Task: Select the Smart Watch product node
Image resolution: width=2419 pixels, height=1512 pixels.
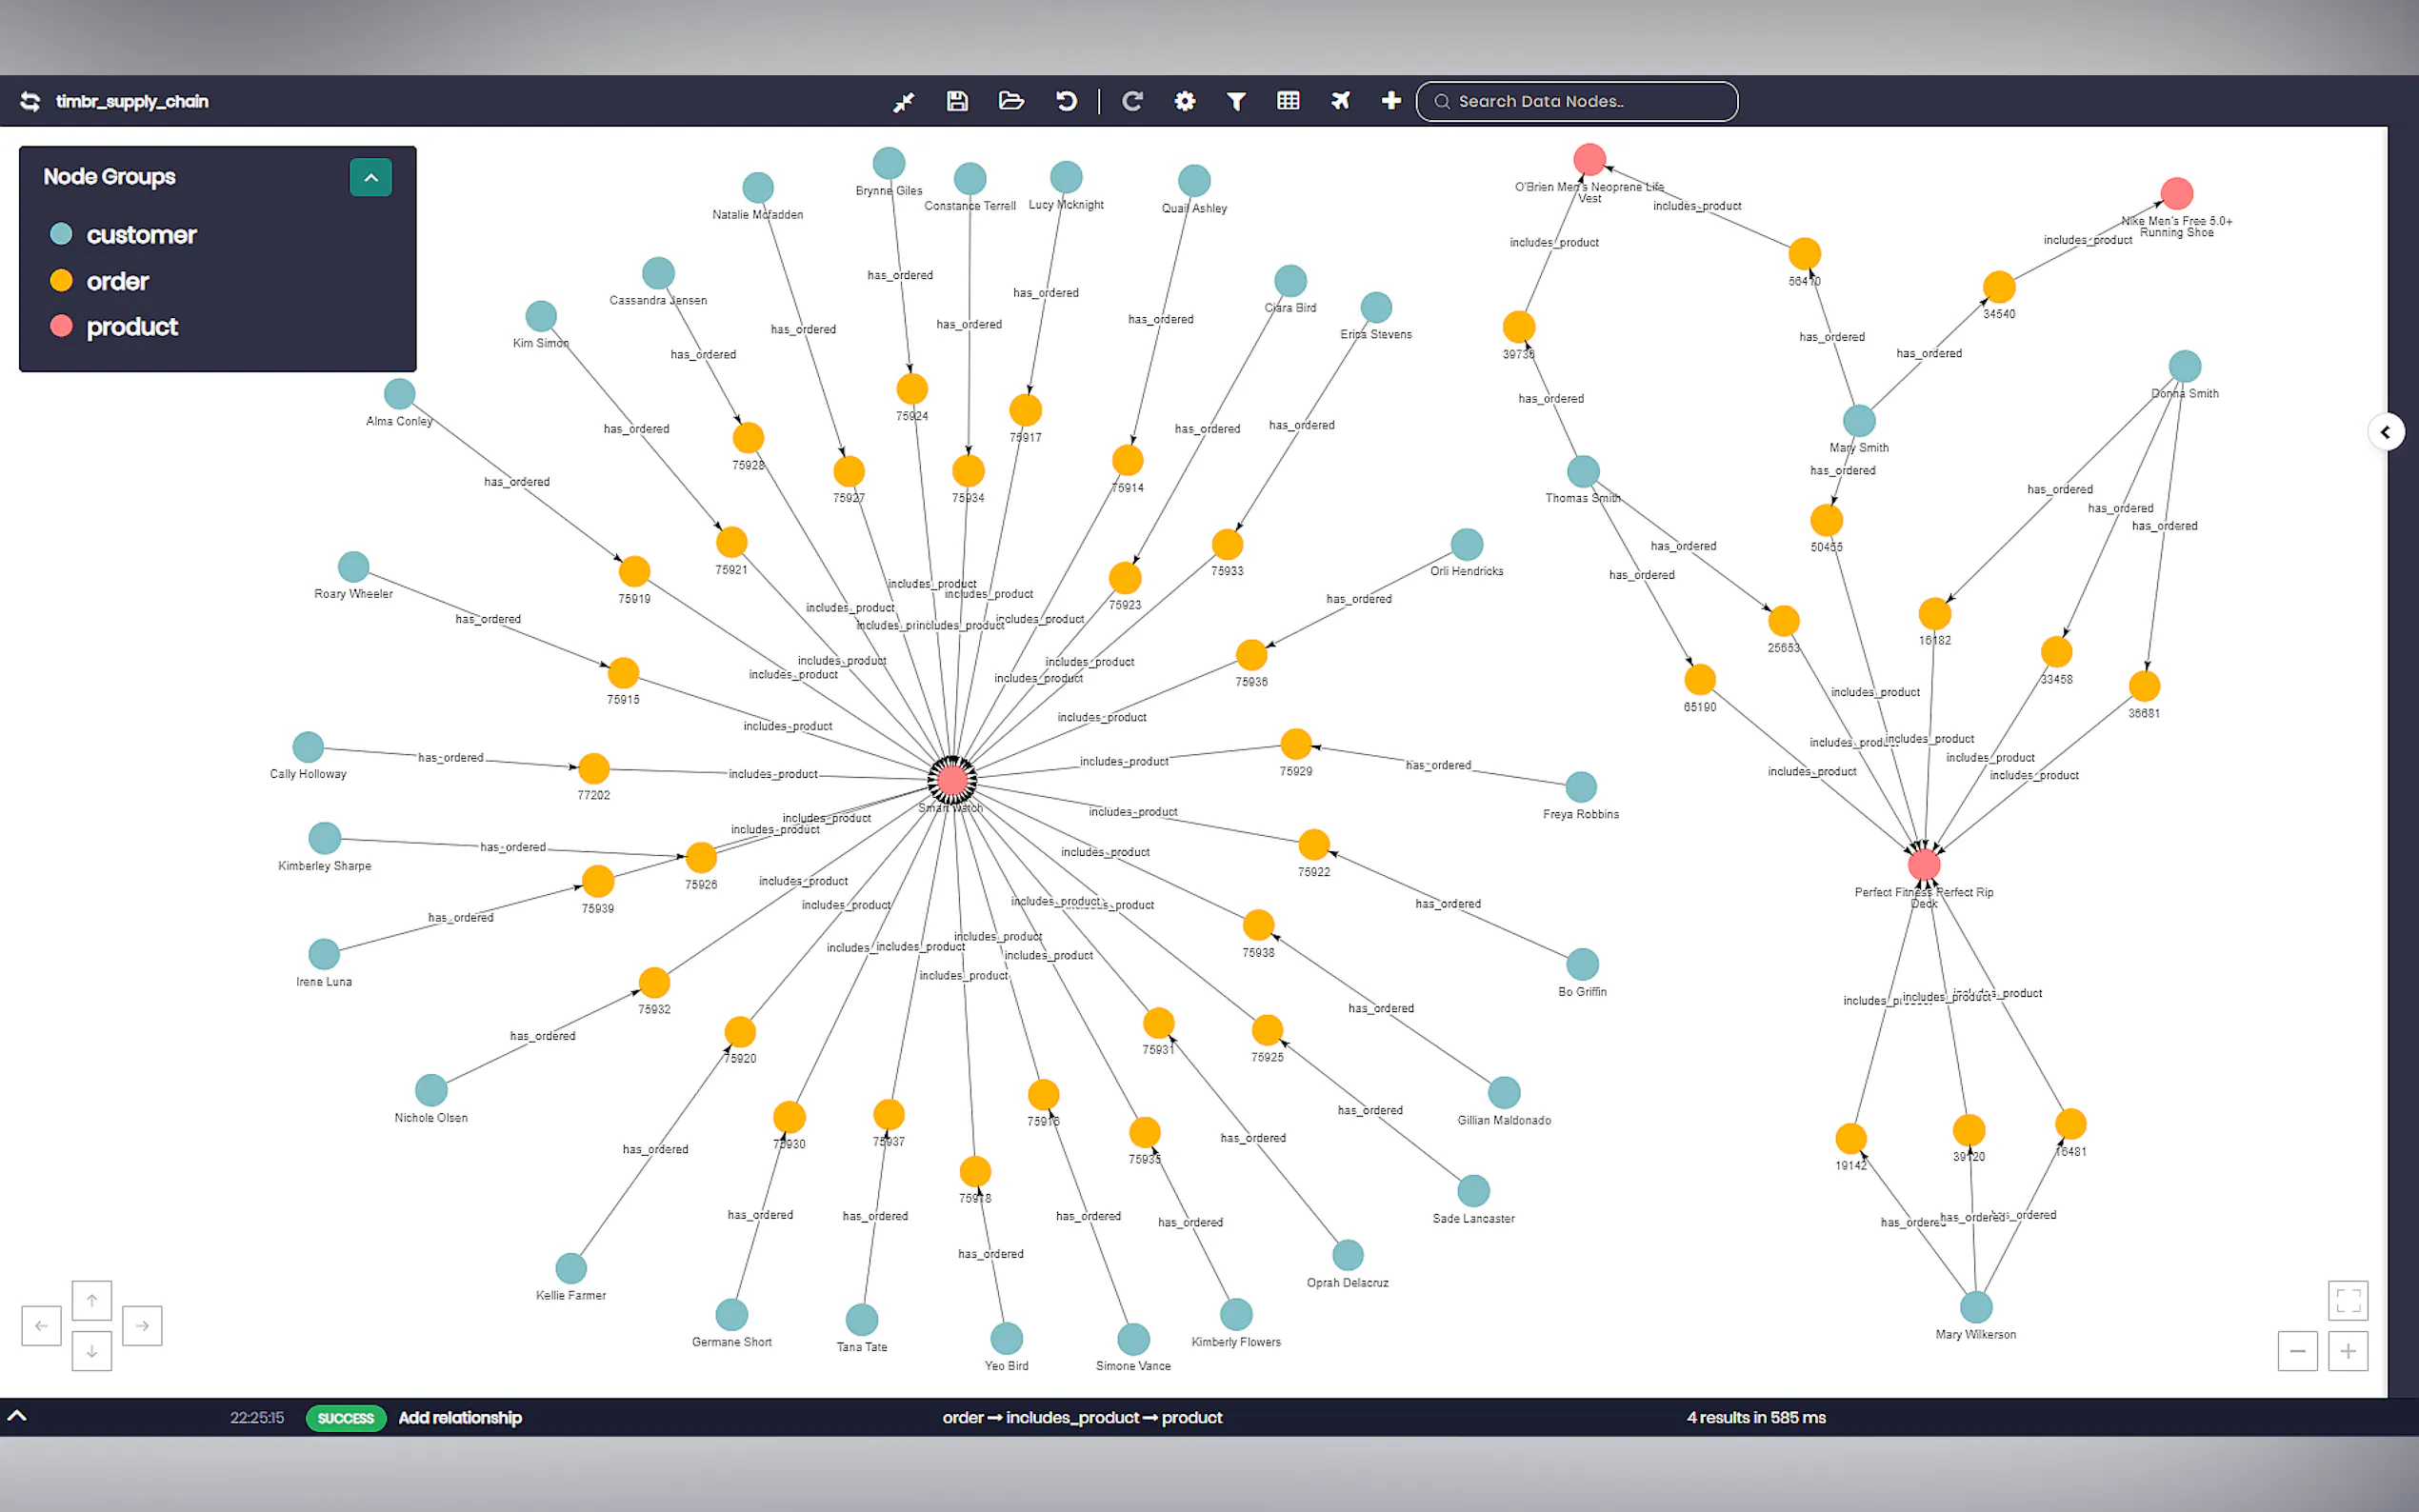Action: tap(951, 780)
